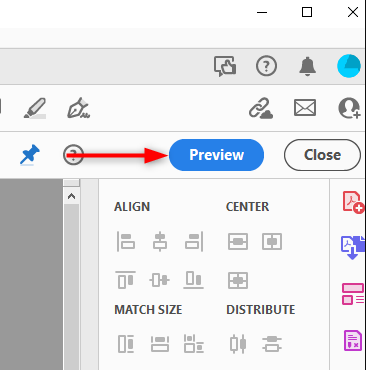Click the vertical scrollbar track
Image resolution: width=366 pixels, height=370 pixels.
tap(71, 287)
